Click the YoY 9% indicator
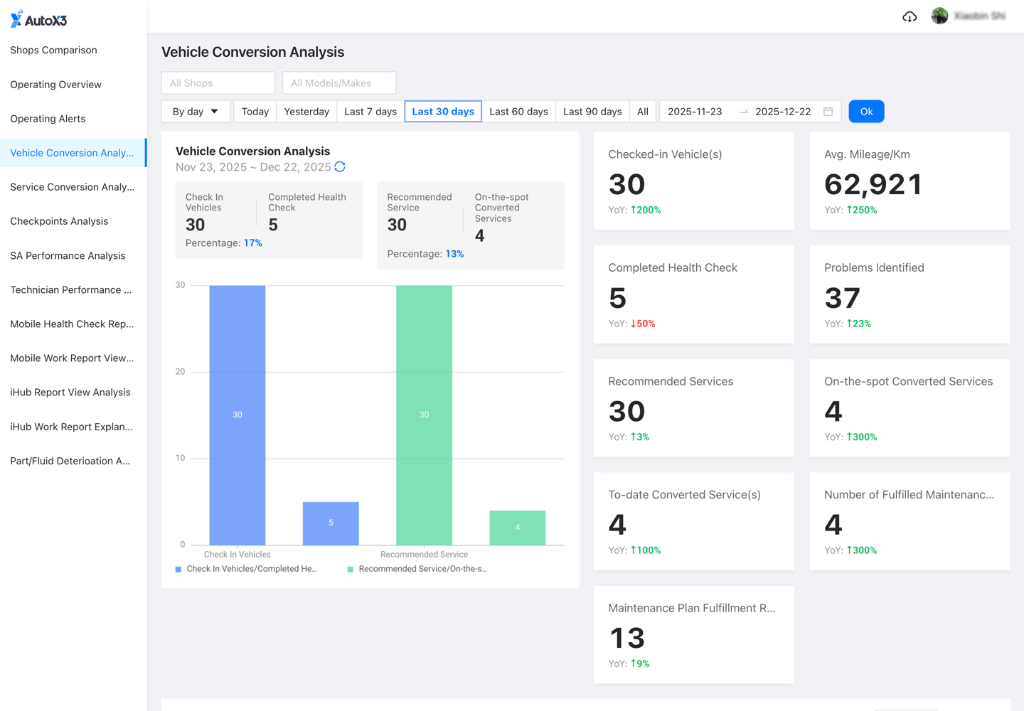This screenshot has width=1024, height=711. (640, 663)
